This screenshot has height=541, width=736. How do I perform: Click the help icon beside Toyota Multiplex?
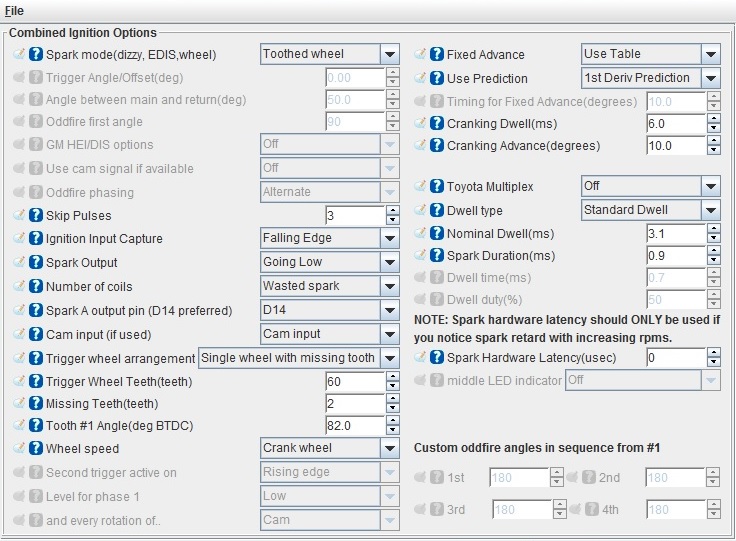[437, 186]
